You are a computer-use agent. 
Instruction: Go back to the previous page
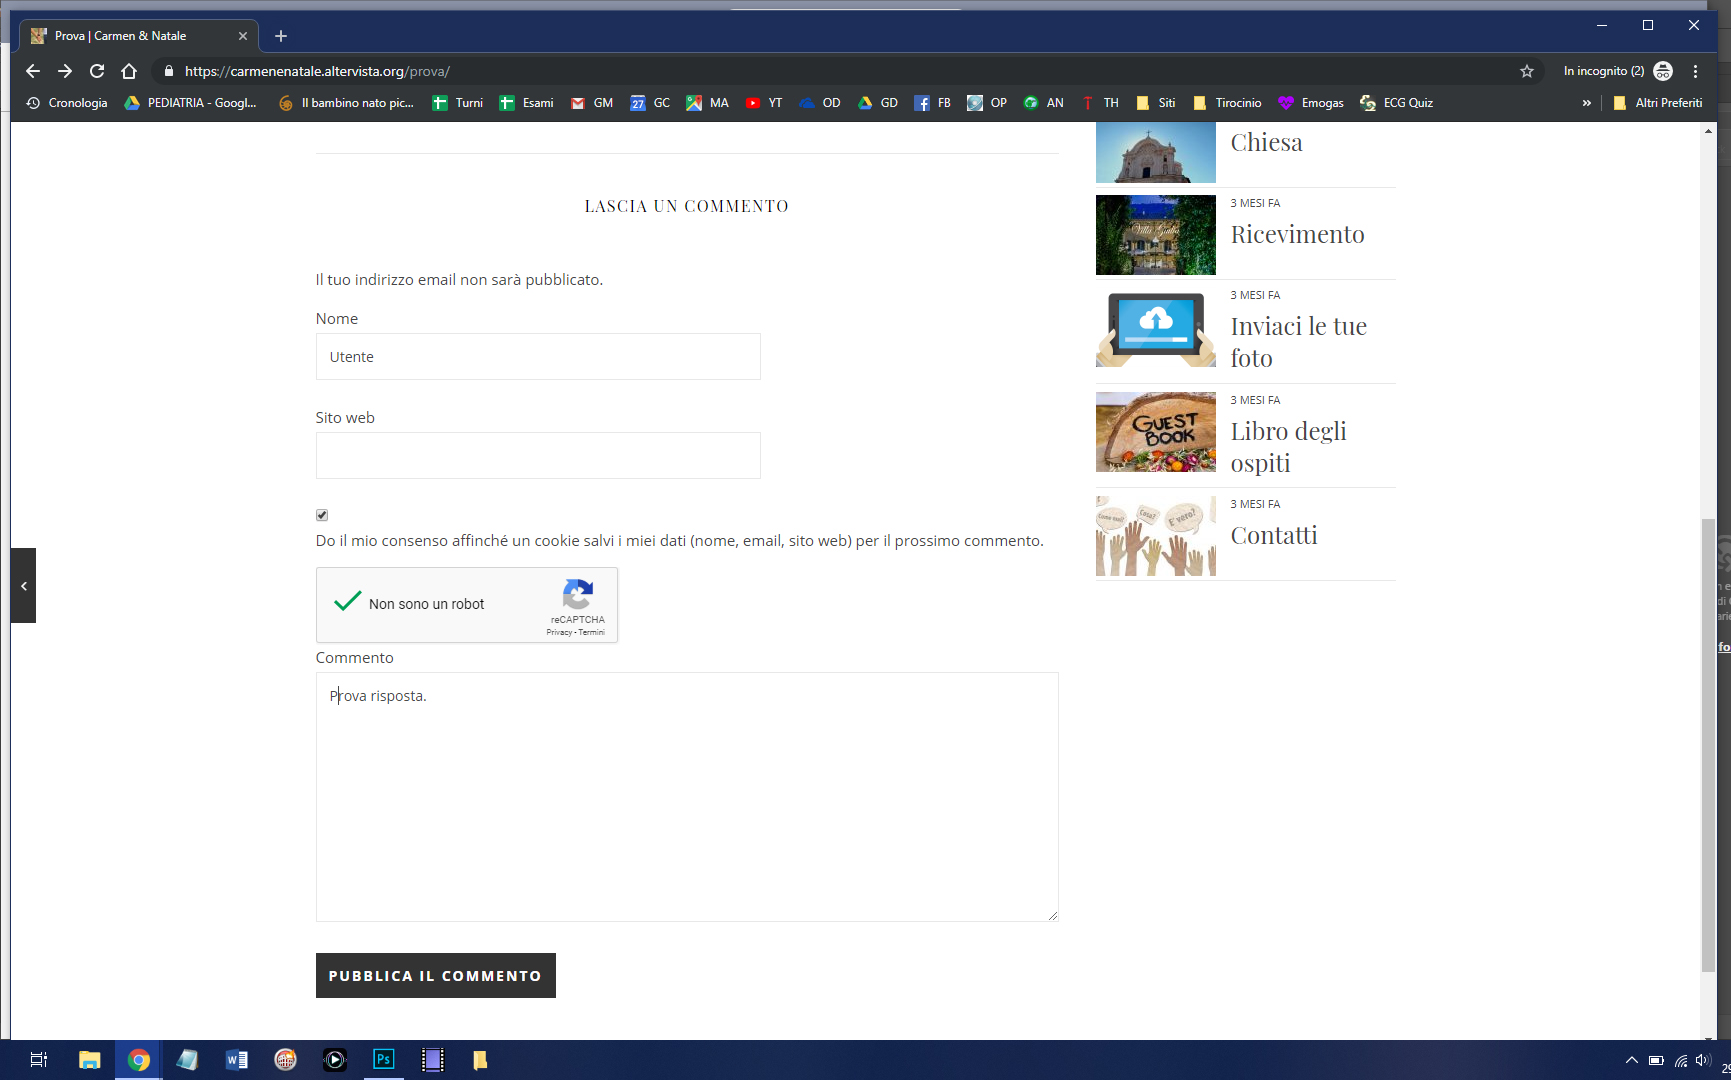pos(33,71)
